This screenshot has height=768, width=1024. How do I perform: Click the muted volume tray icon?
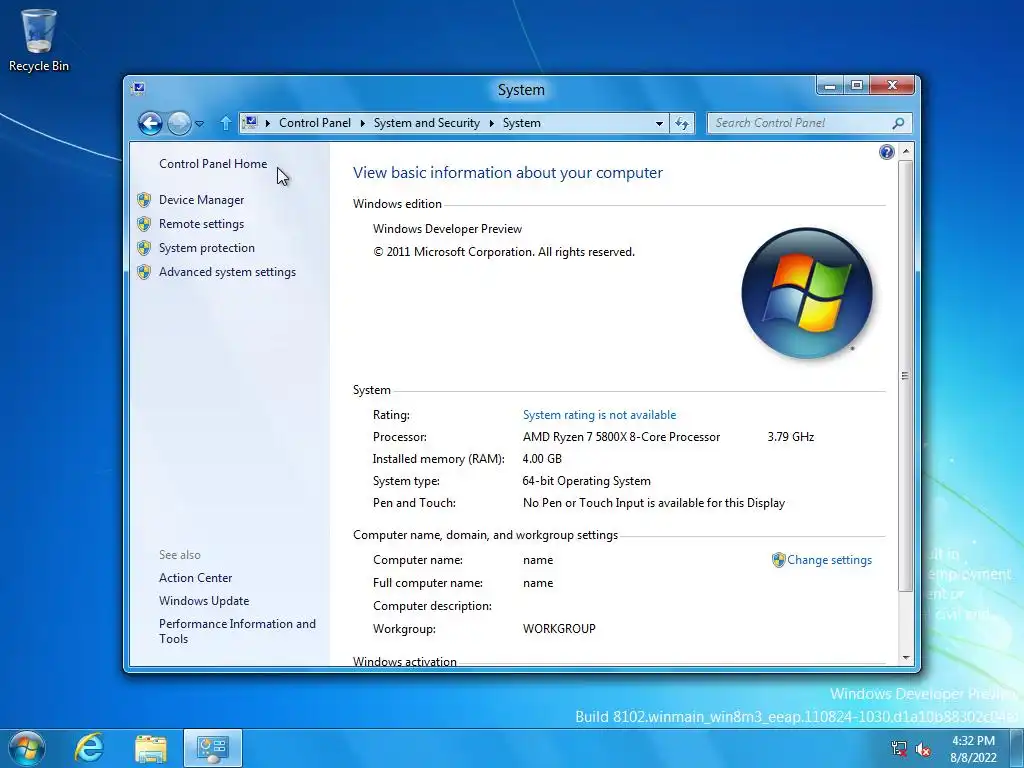(923, 749)
